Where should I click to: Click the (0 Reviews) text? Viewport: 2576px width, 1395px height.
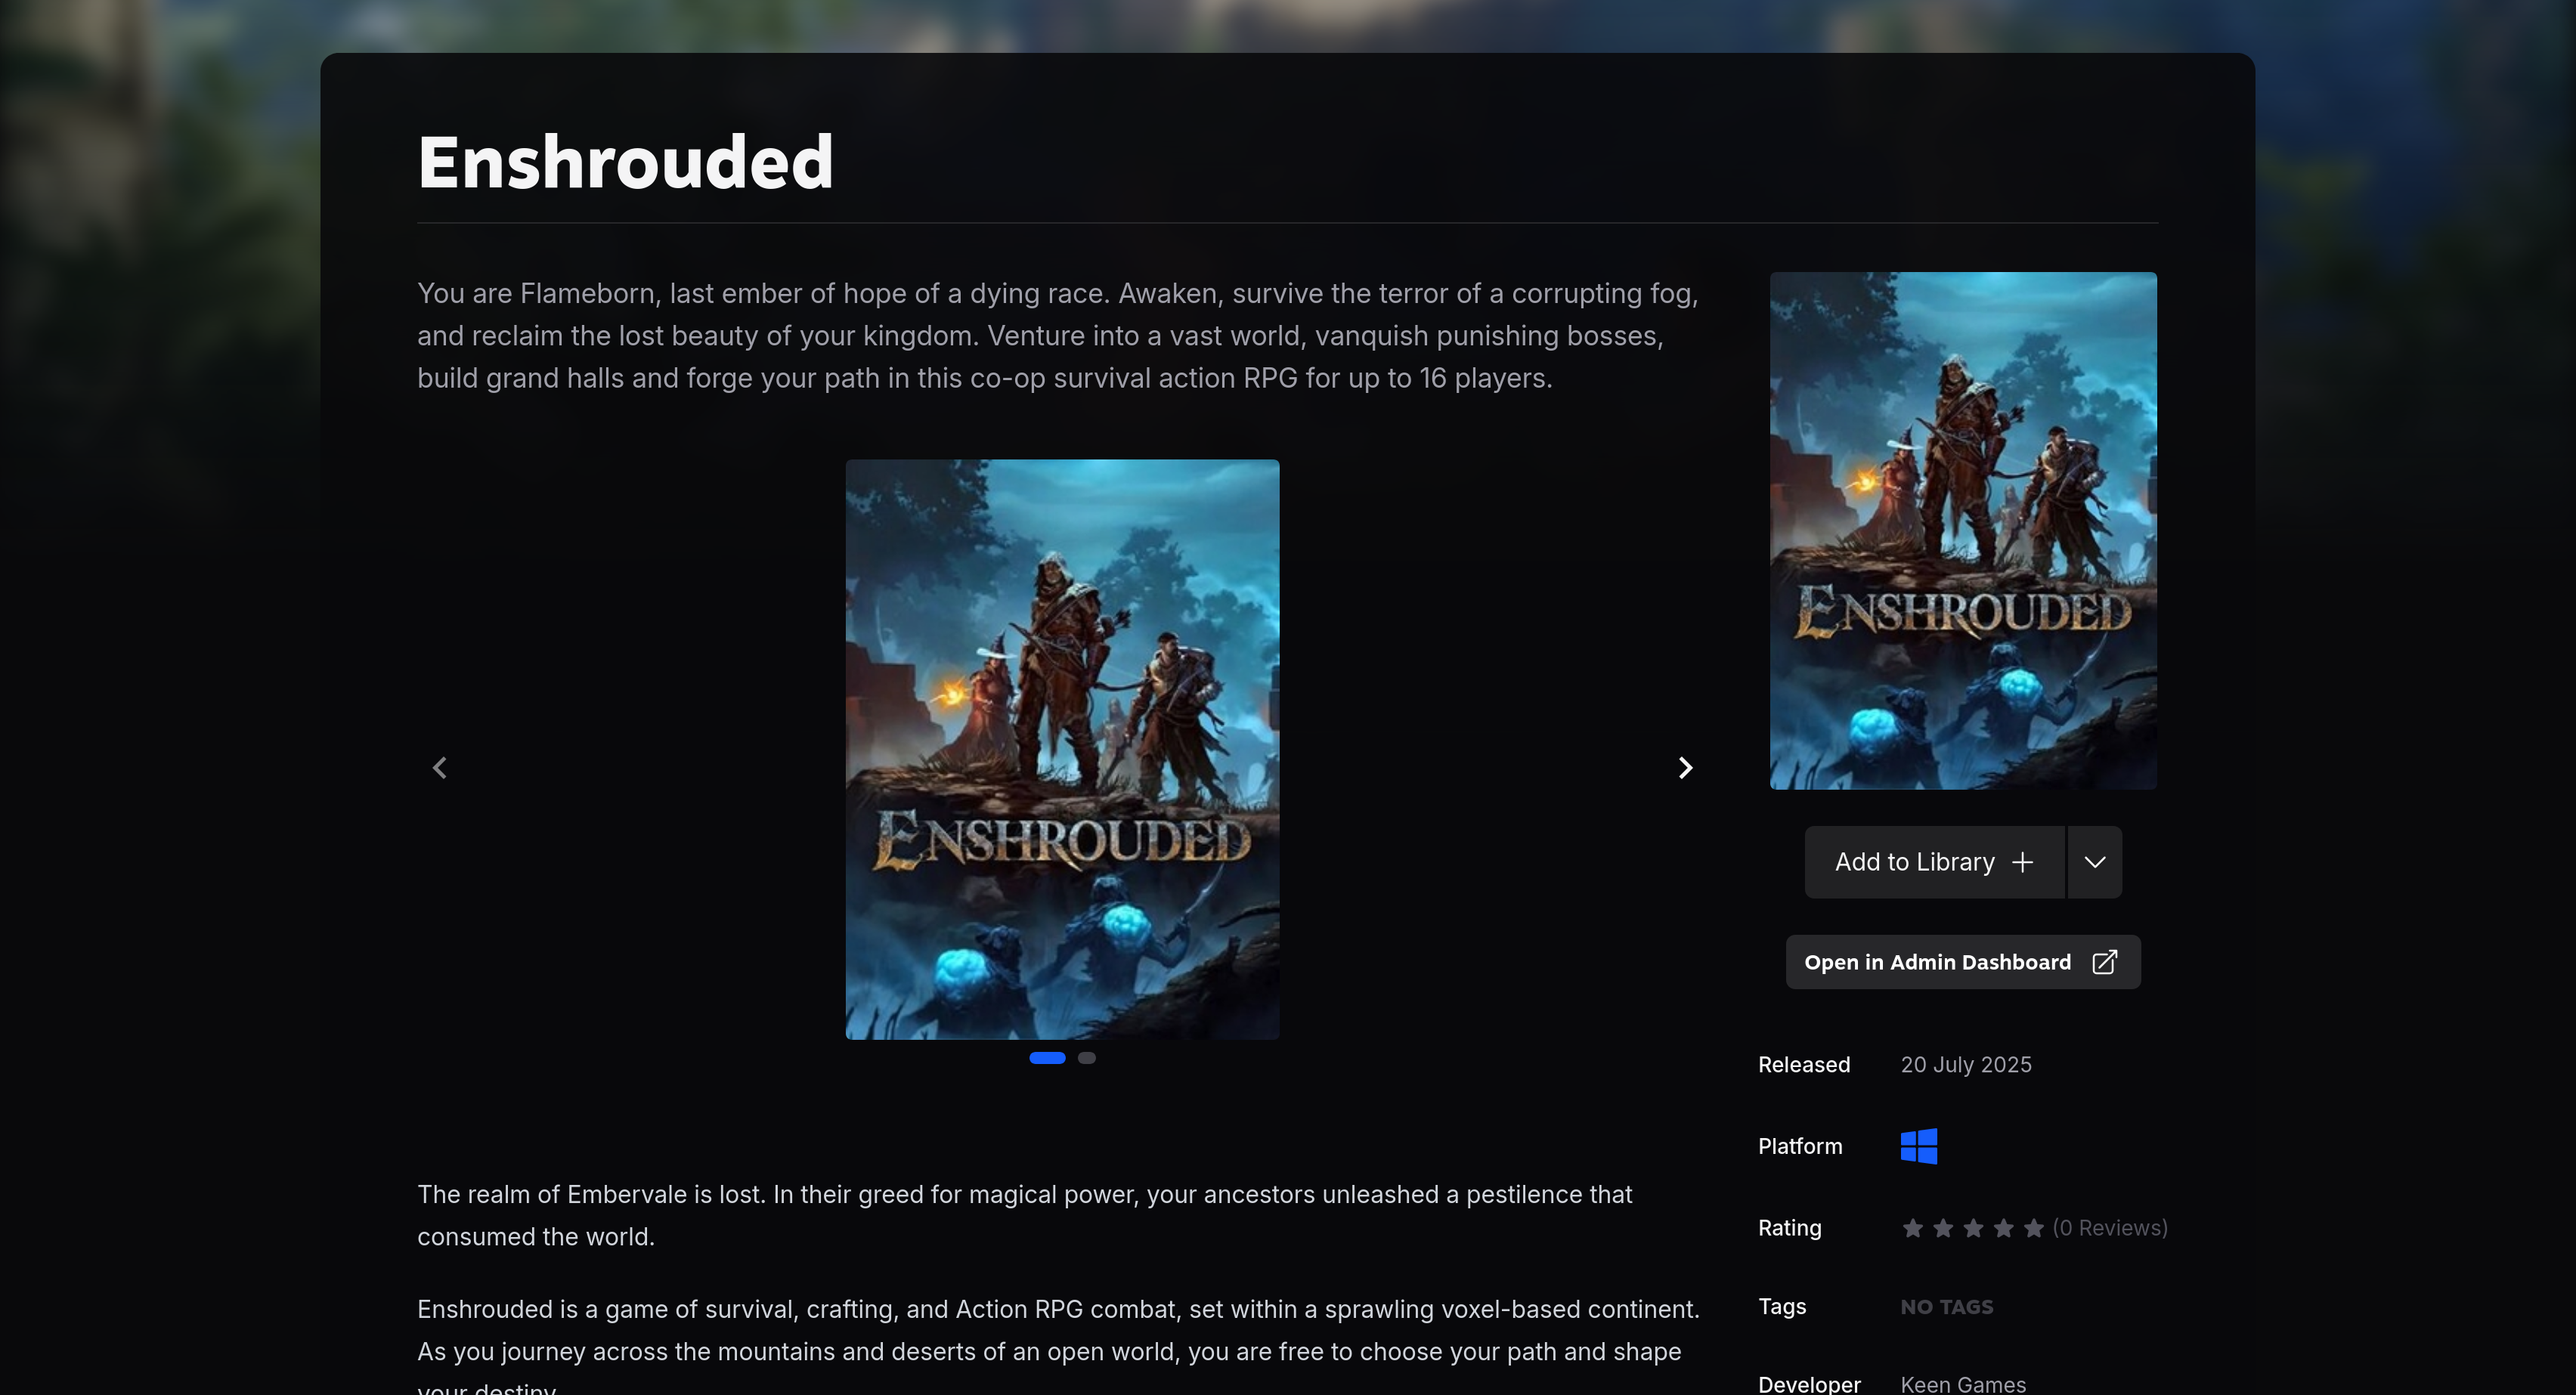click(2110, 1228)
